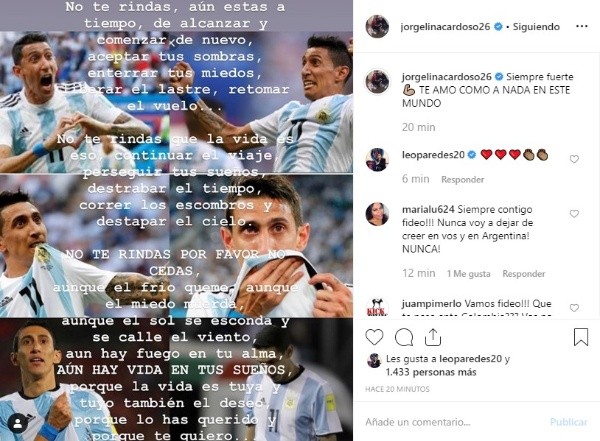600x441 pixels.
Task: Open the three-dot options menu
Action: tap(582, 26)
